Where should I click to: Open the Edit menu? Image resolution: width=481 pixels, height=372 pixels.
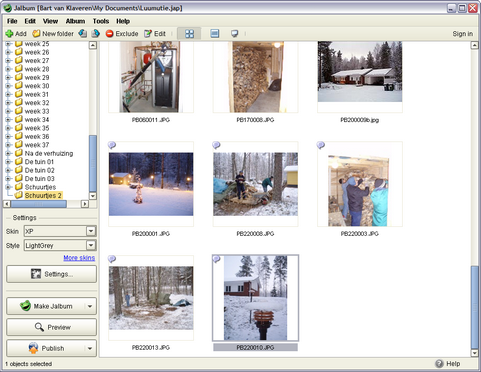pos(30,21)
